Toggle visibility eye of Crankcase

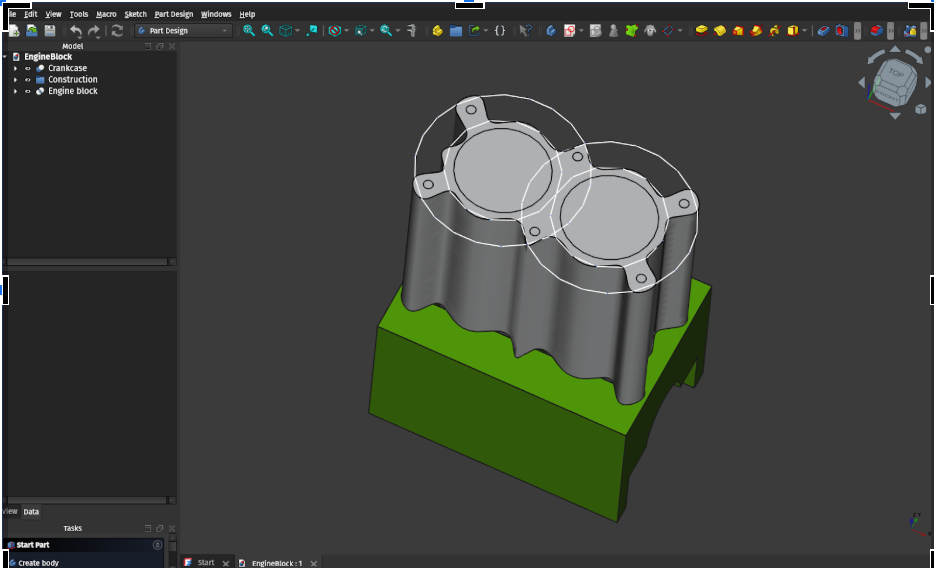coord(28,68)
